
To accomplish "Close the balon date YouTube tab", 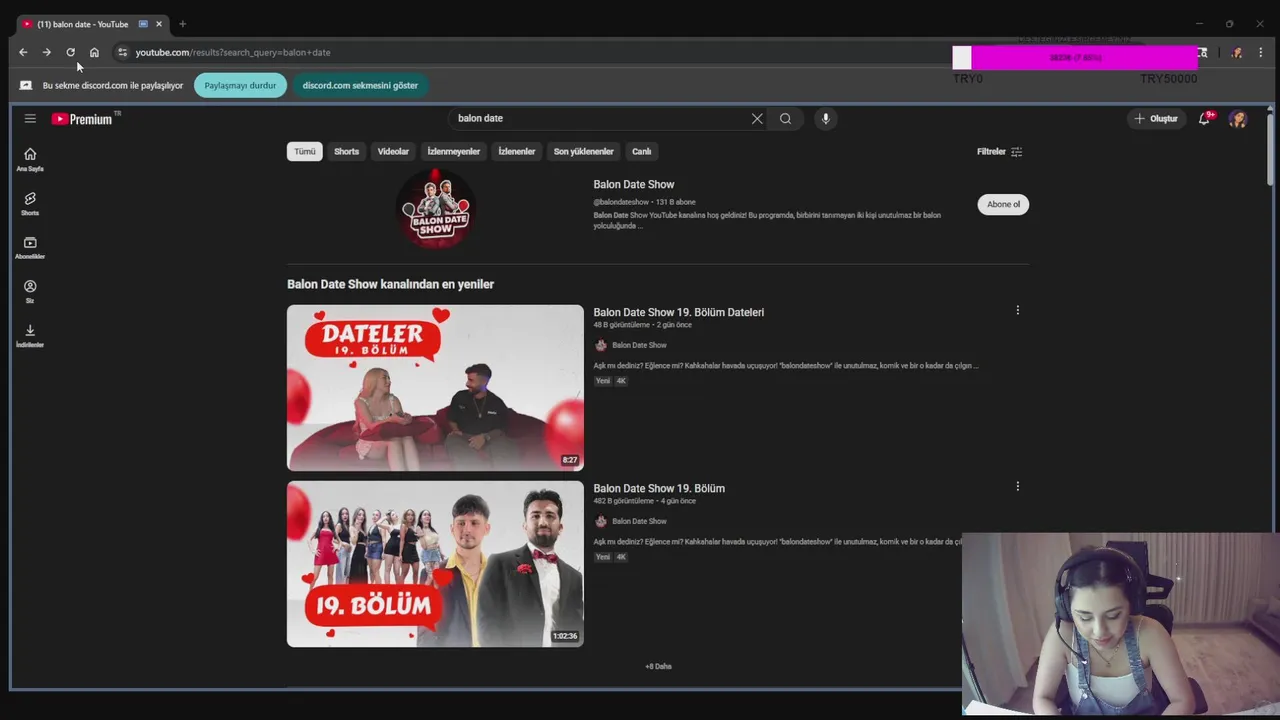I will tap(158, 24).
